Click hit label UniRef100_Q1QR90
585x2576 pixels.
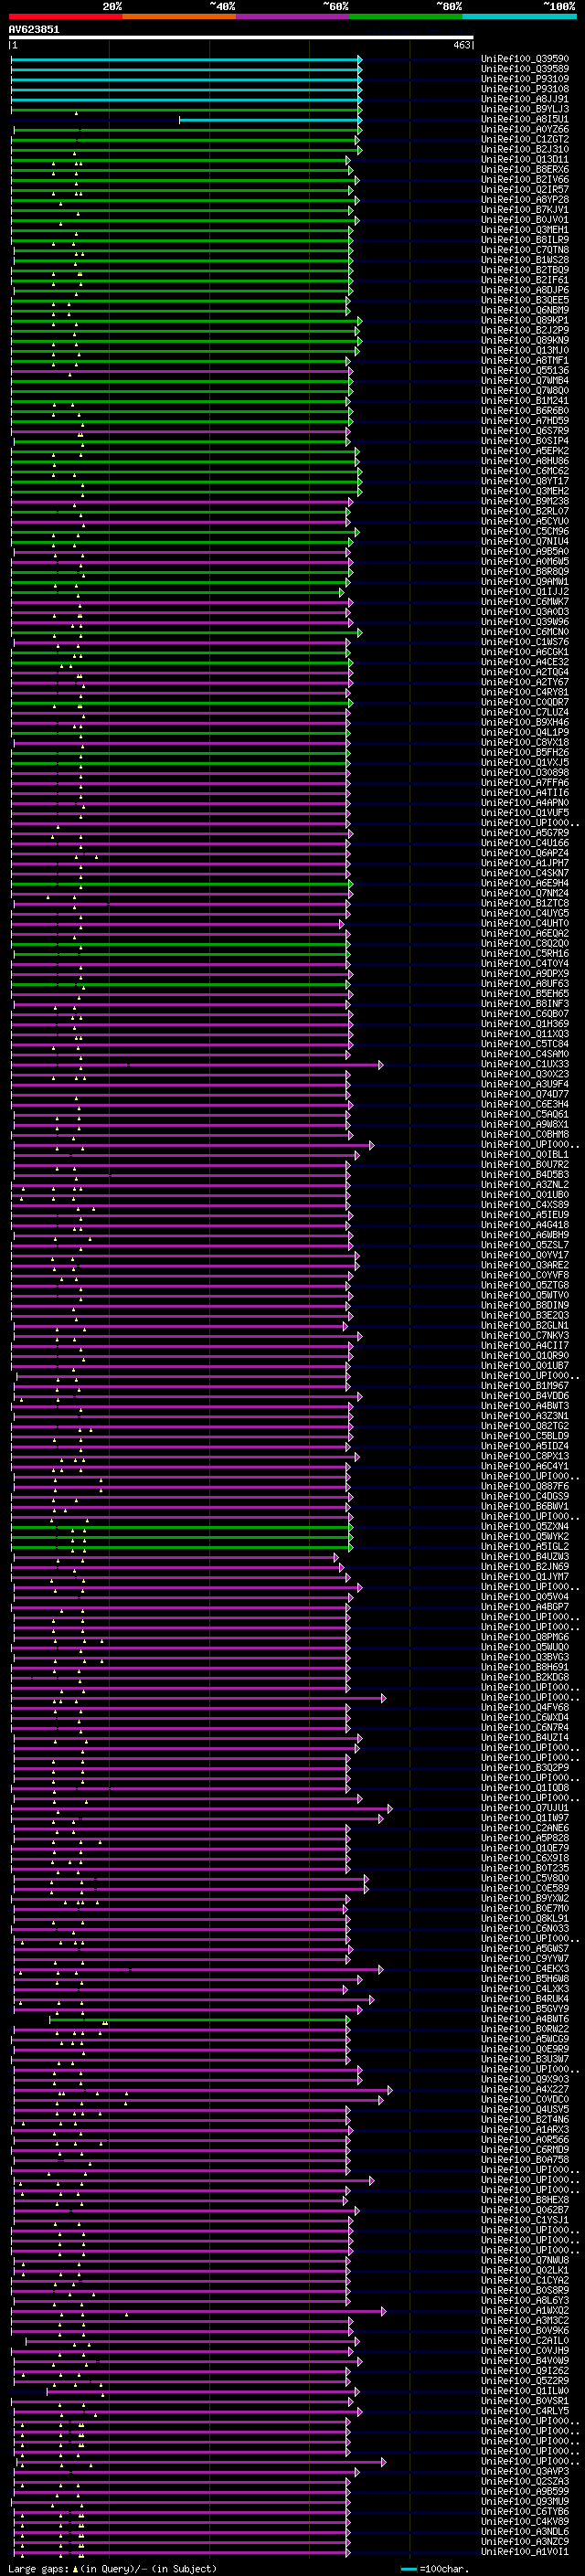tap(525, 1355)
